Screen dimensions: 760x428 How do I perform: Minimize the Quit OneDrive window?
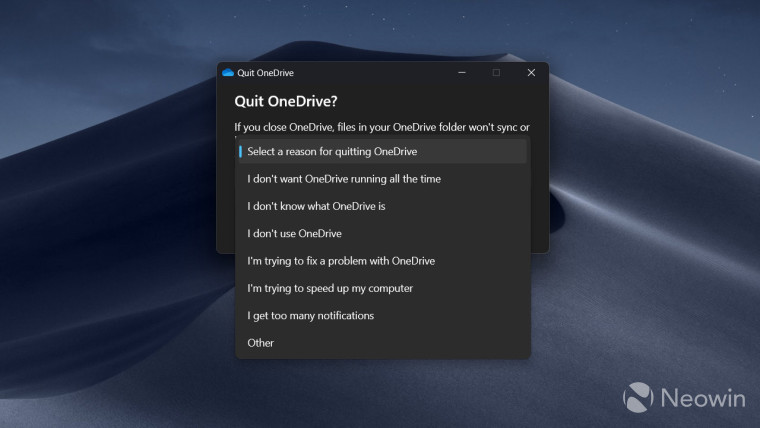462,73
